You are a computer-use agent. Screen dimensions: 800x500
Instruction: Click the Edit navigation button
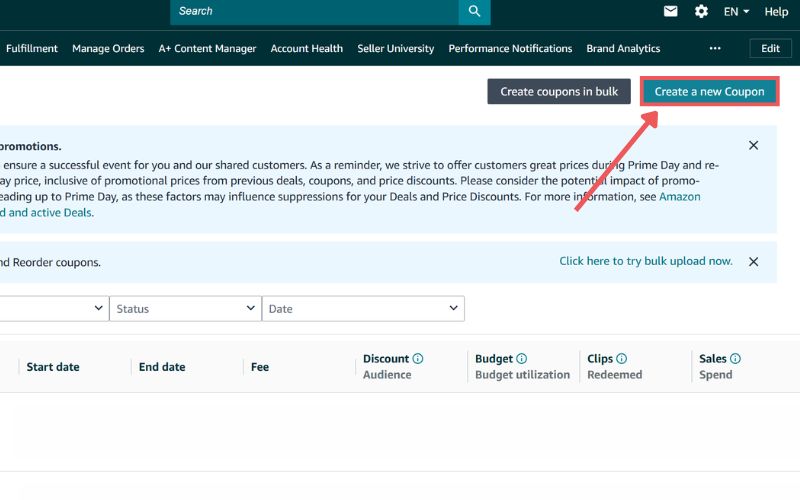click(x=770, y=48)
